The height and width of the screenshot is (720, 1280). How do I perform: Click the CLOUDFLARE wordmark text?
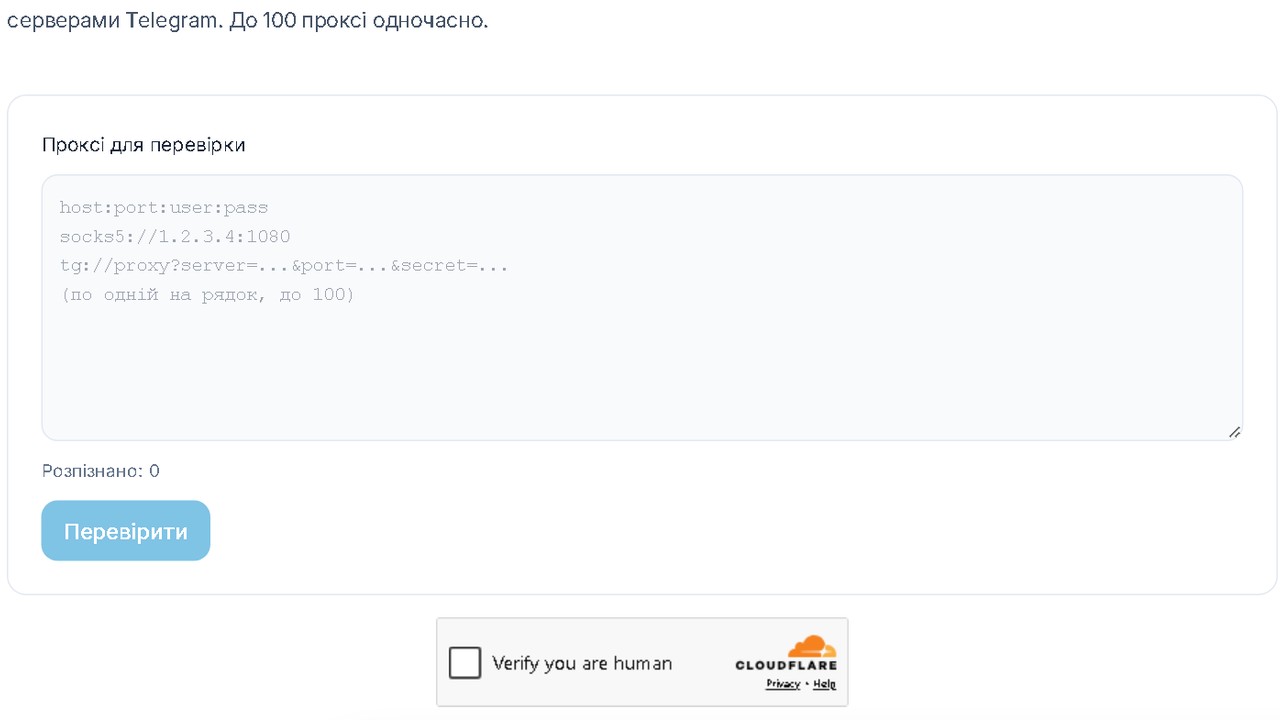[x=786, y=665]
